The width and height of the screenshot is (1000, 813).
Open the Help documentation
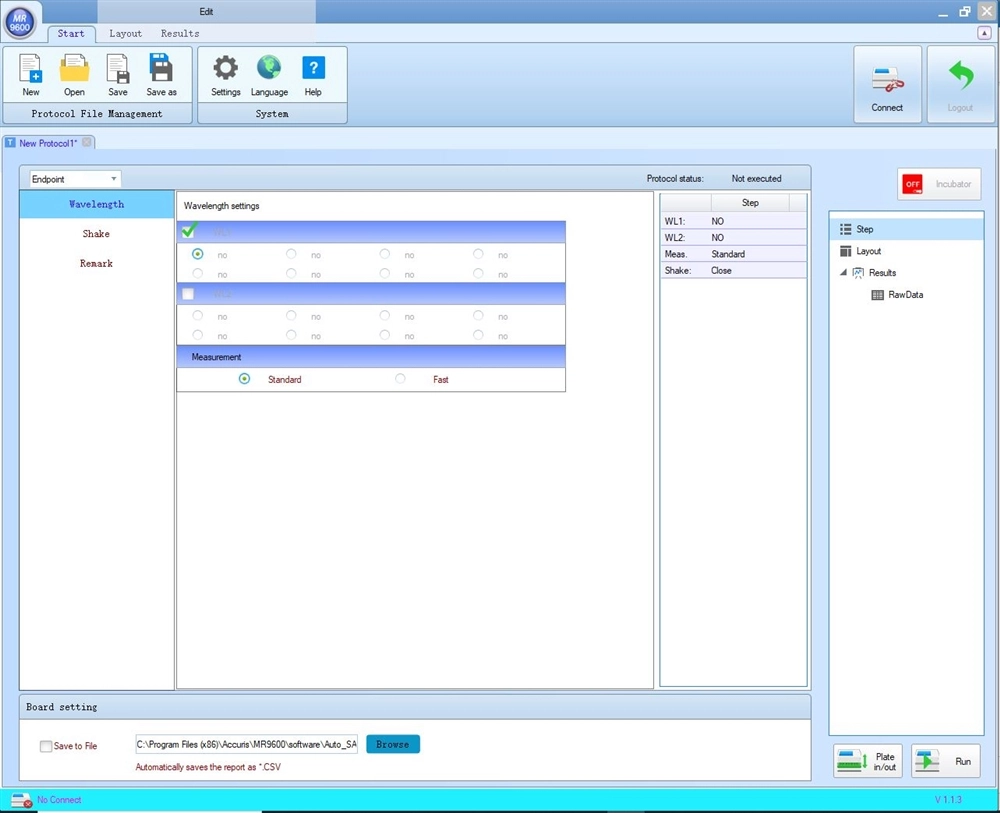tap(313, 74)
